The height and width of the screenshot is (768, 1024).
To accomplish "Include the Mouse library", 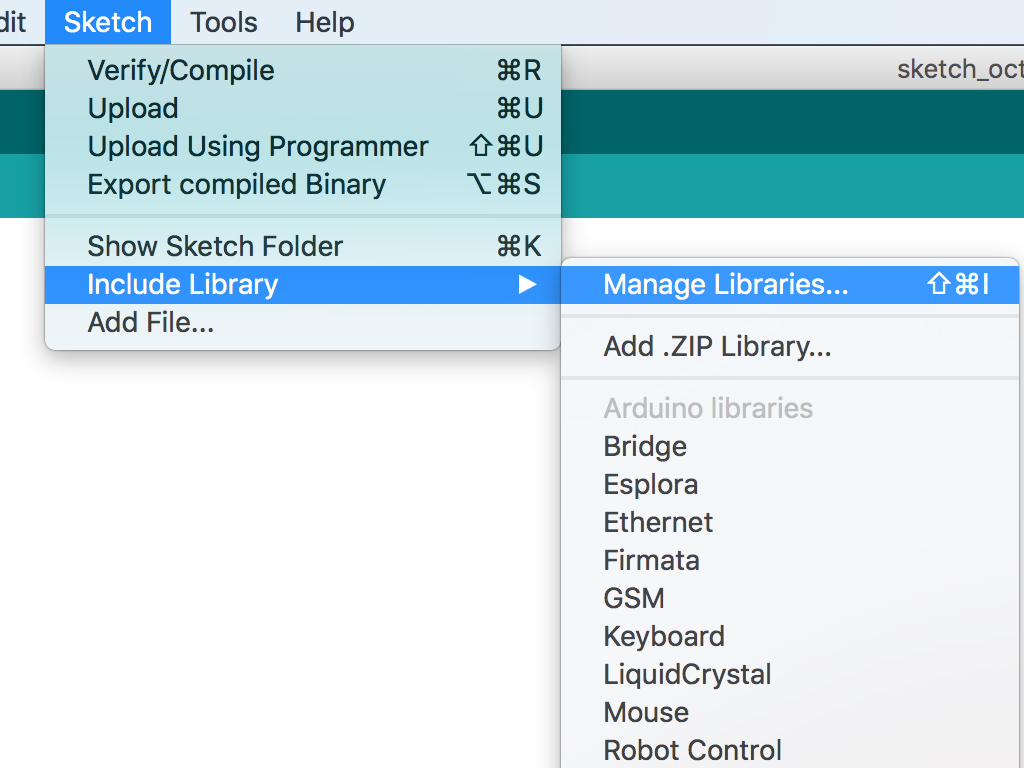I will coord(790,712).
